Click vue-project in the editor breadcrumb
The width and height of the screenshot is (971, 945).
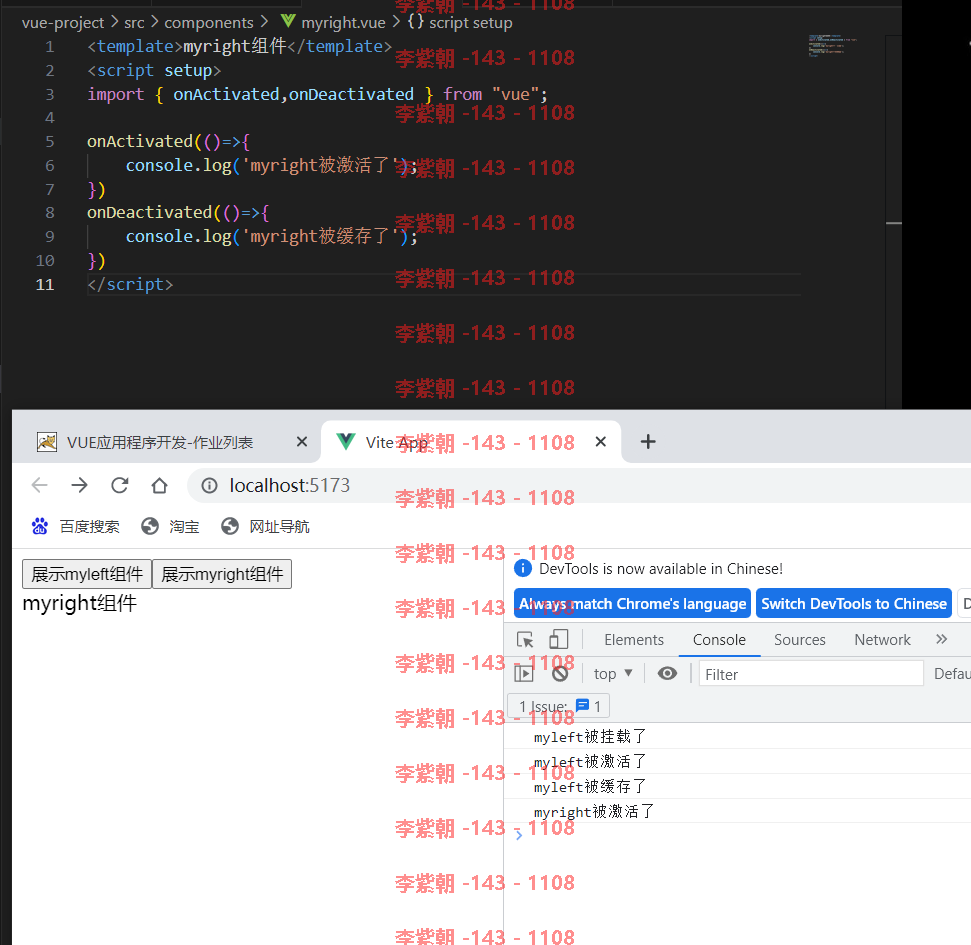pyautogui.click(x=63, y=23)
